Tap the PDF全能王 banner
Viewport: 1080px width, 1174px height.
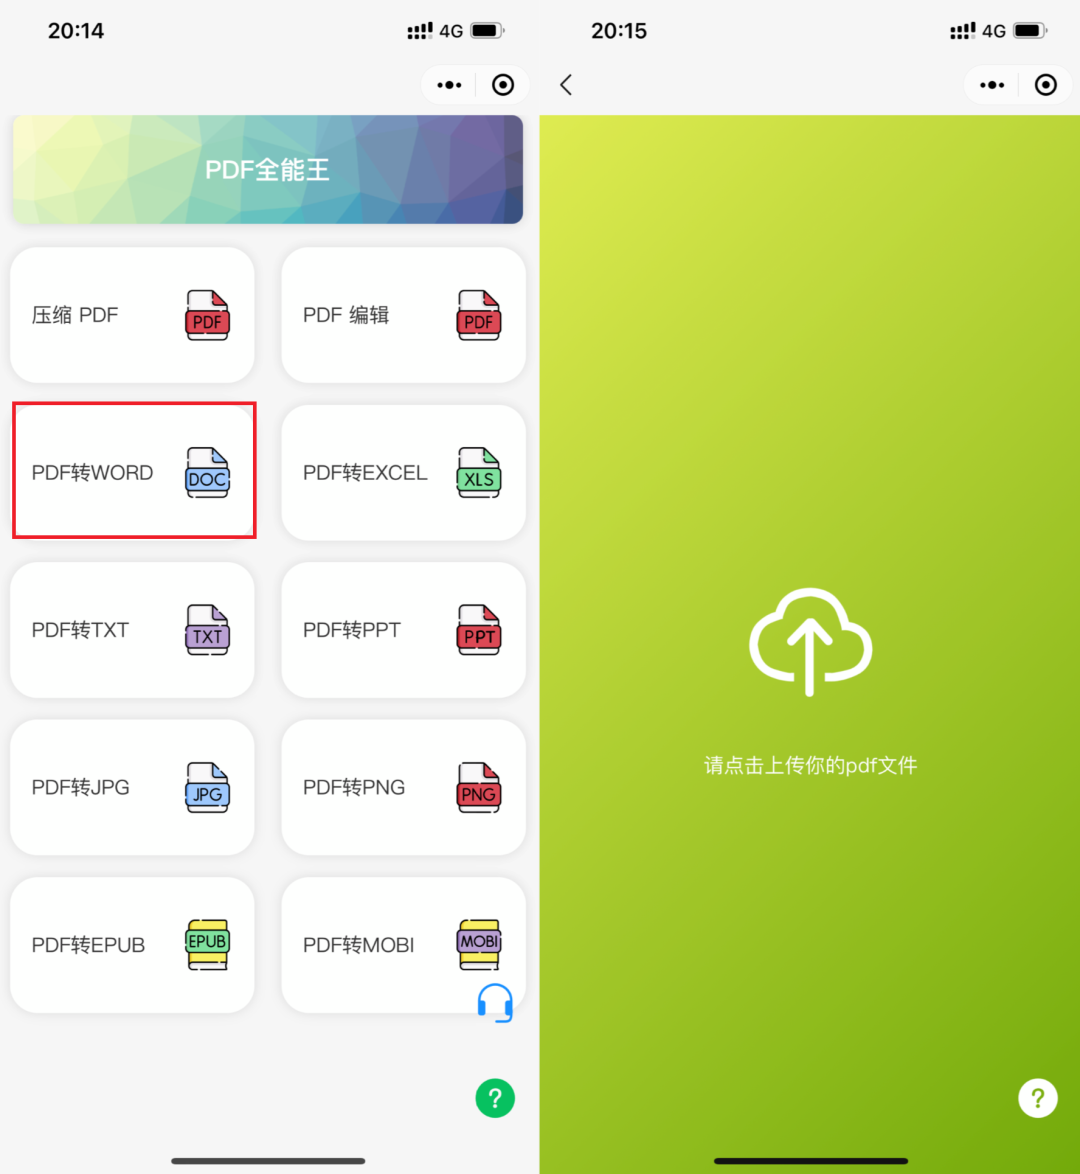tap(267, 169)
